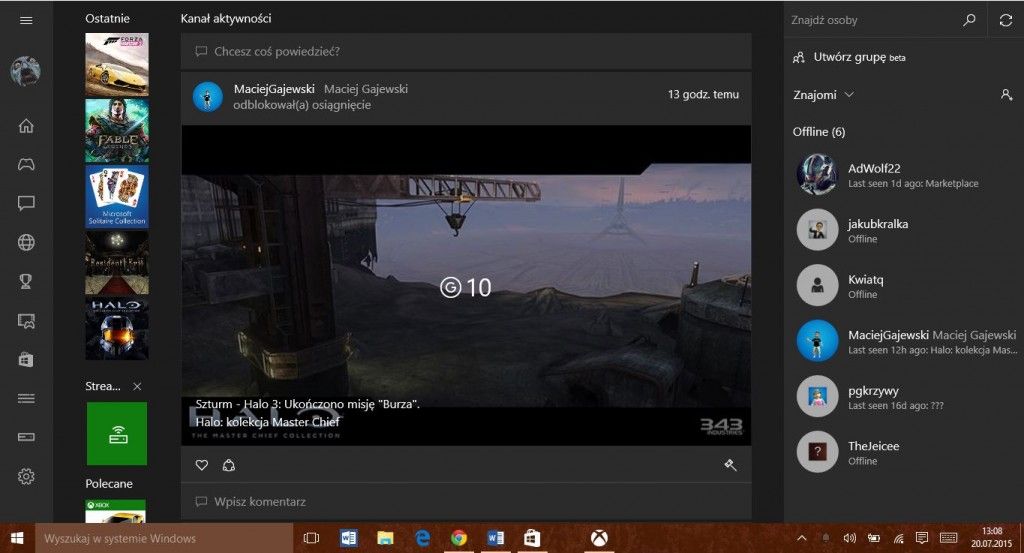Open Task View on the taskbar
The width and height of the screenshot is (1024, 553).
pyautogui.click(x=312, y=538)
